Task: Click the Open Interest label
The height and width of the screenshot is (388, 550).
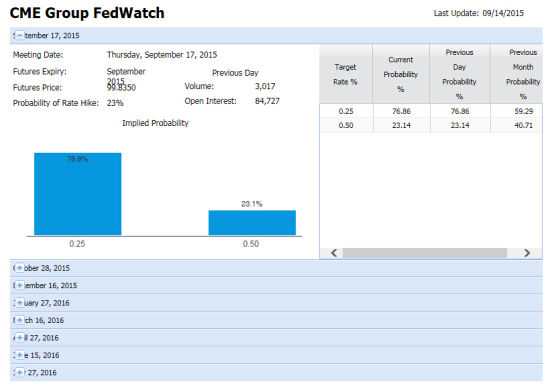Action: click(210, 101)
